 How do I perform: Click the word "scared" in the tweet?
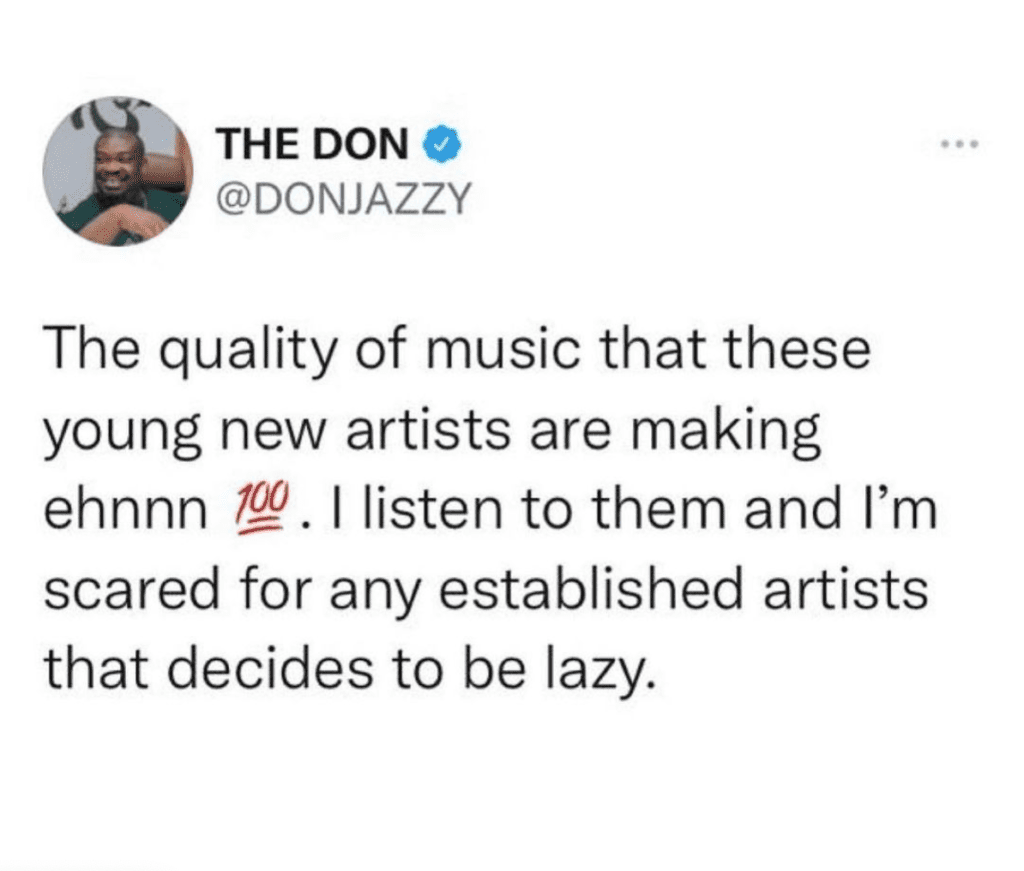click(x=132, y=590)
